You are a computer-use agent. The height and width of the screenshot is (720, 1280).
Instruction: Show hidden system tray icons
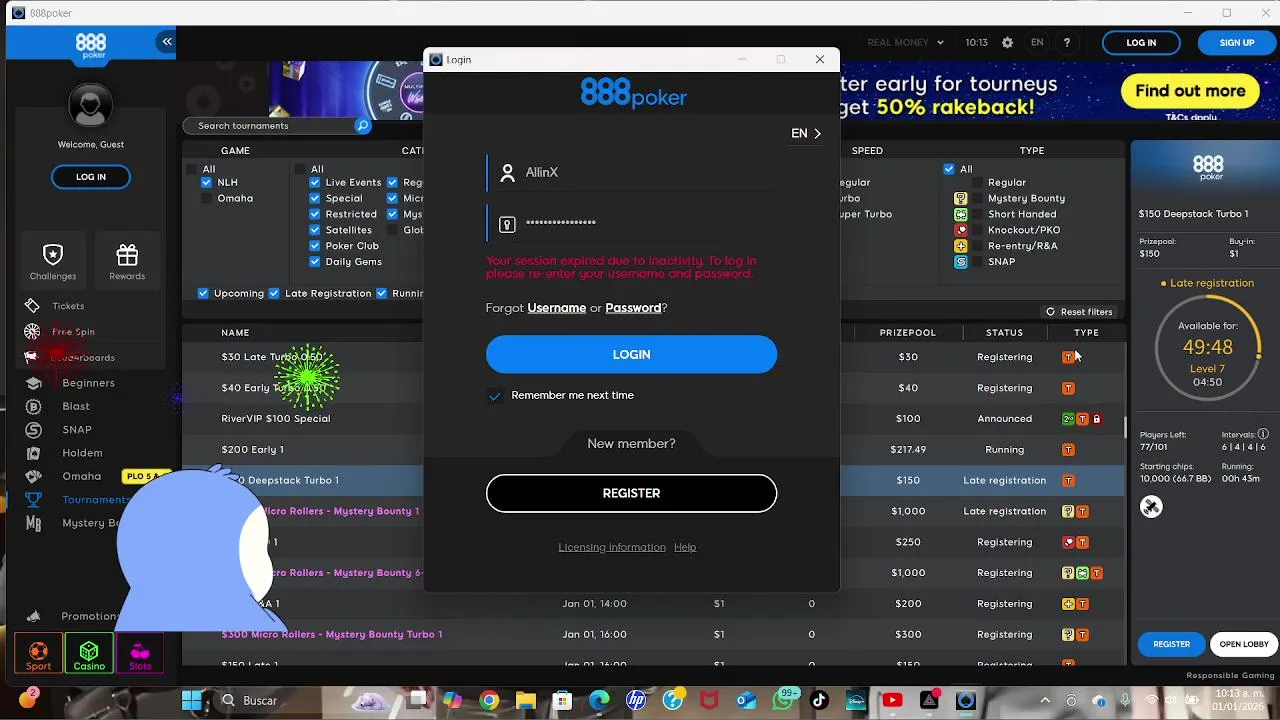(x=1045, y=700)
